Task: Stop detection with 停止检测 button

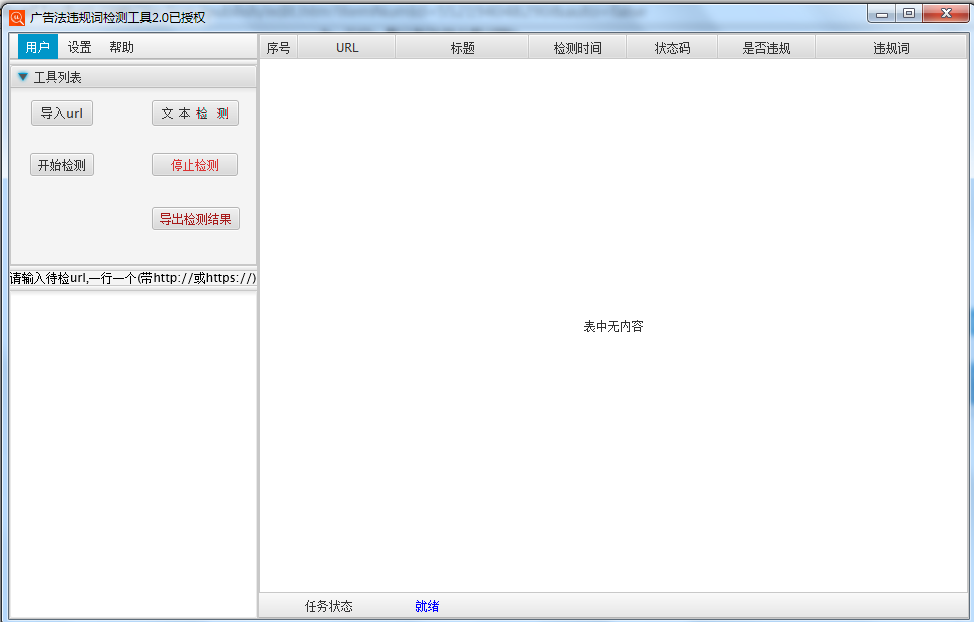Action: [195, 165]
